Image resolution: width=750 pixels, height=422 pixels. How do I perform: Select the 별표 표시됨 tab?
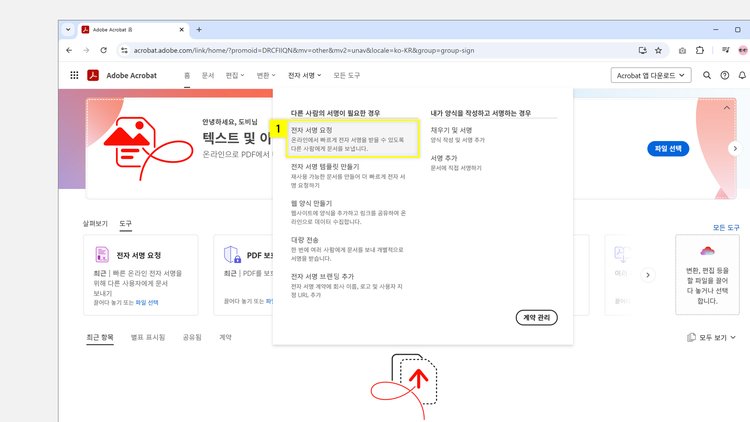point(148,337)
